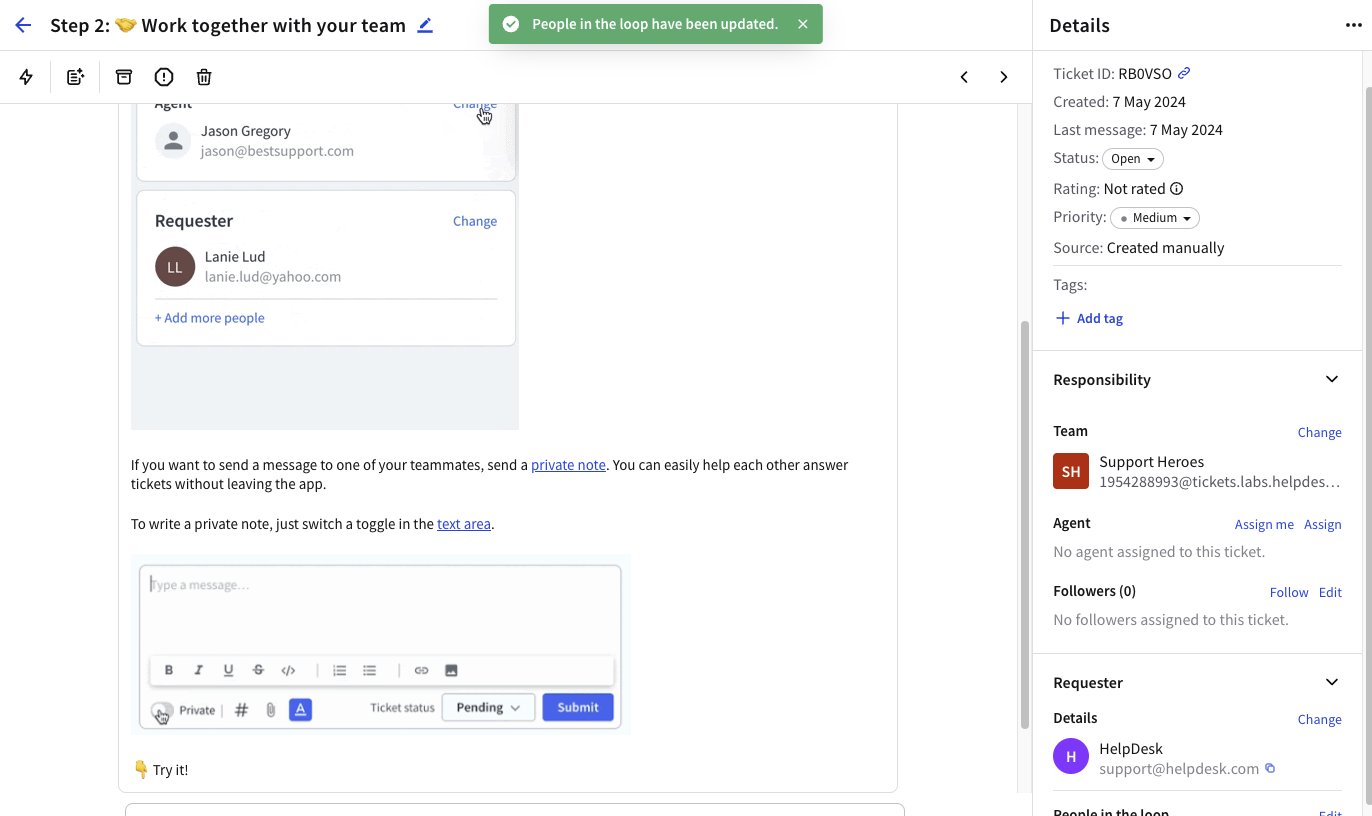Edit the ticket title with the pencil icon
1372x816 pixels.
point(425,25)
